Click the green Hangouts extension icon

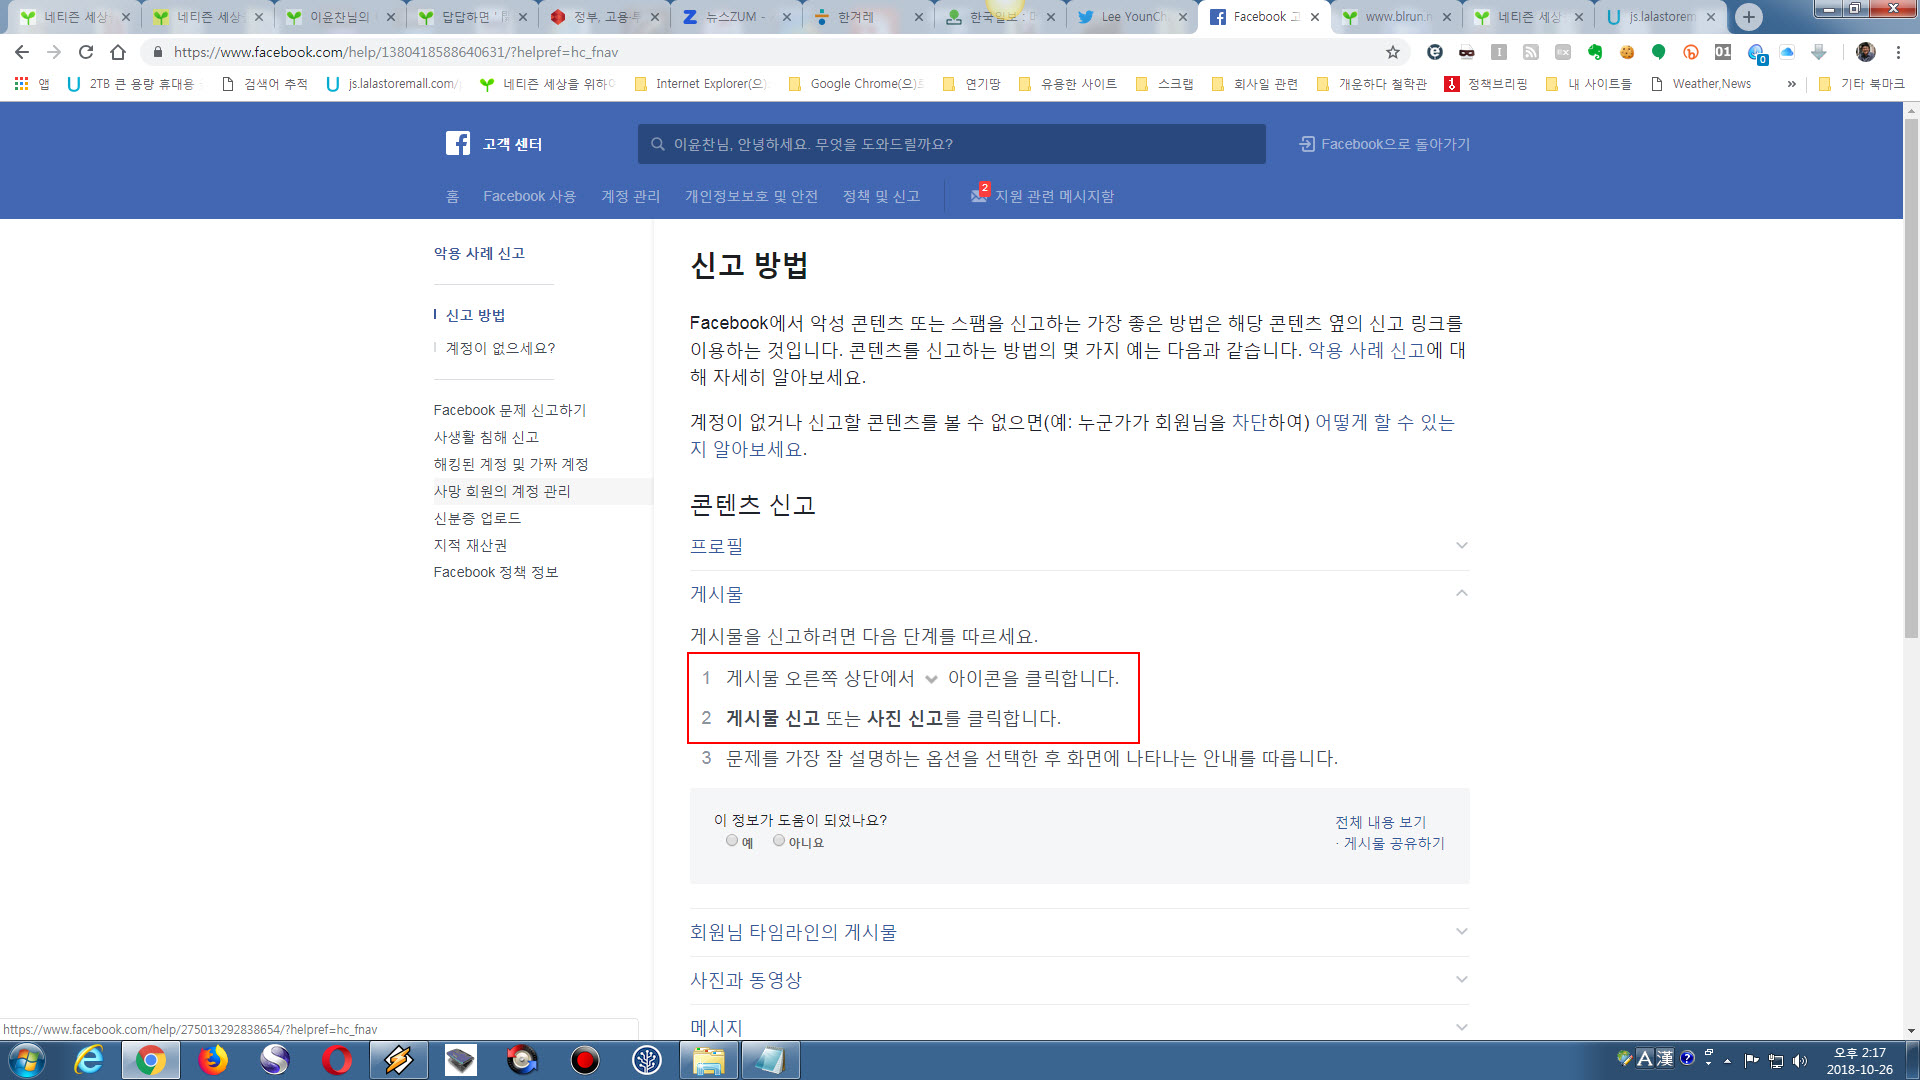(x=1659, y=52)
